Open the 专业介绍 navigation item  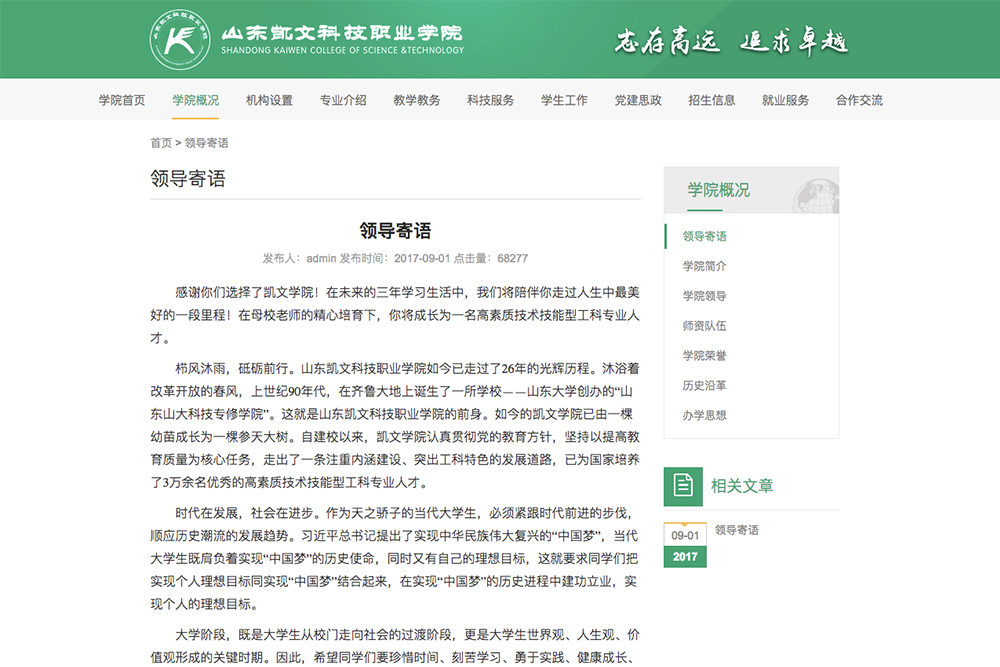tap(343, 100)
